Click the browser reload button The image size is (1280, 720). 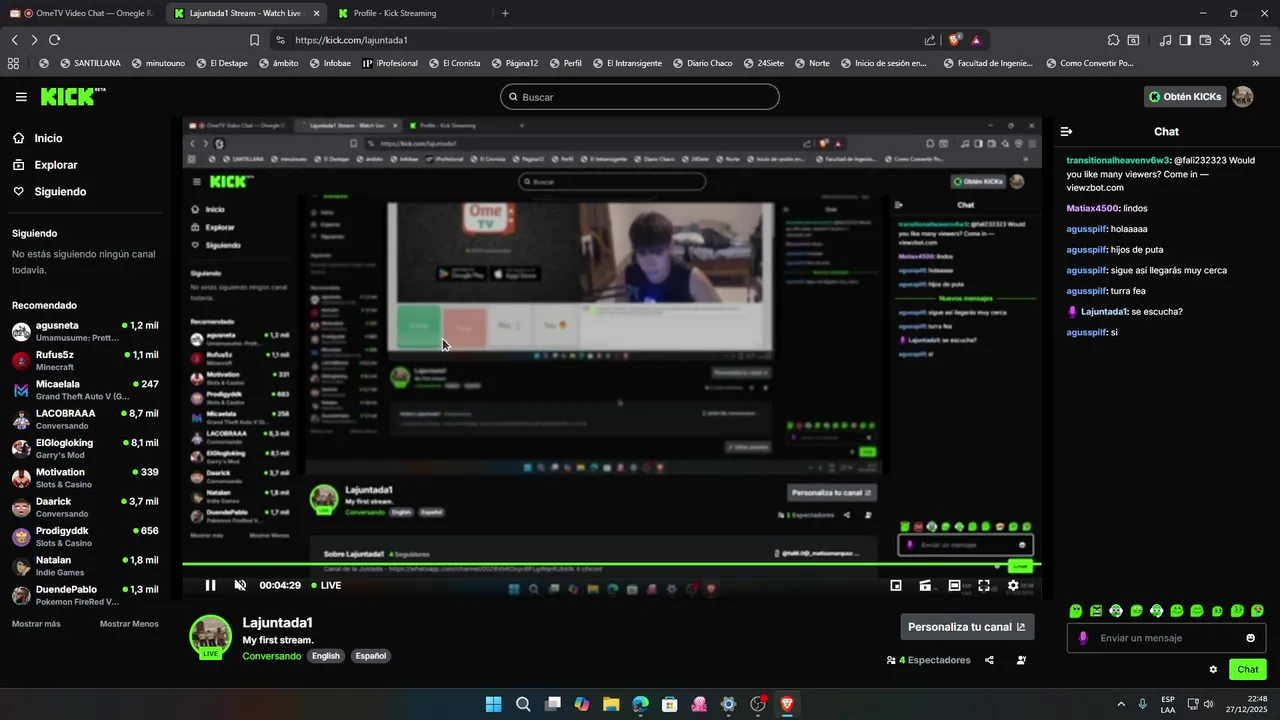(54, 40)
